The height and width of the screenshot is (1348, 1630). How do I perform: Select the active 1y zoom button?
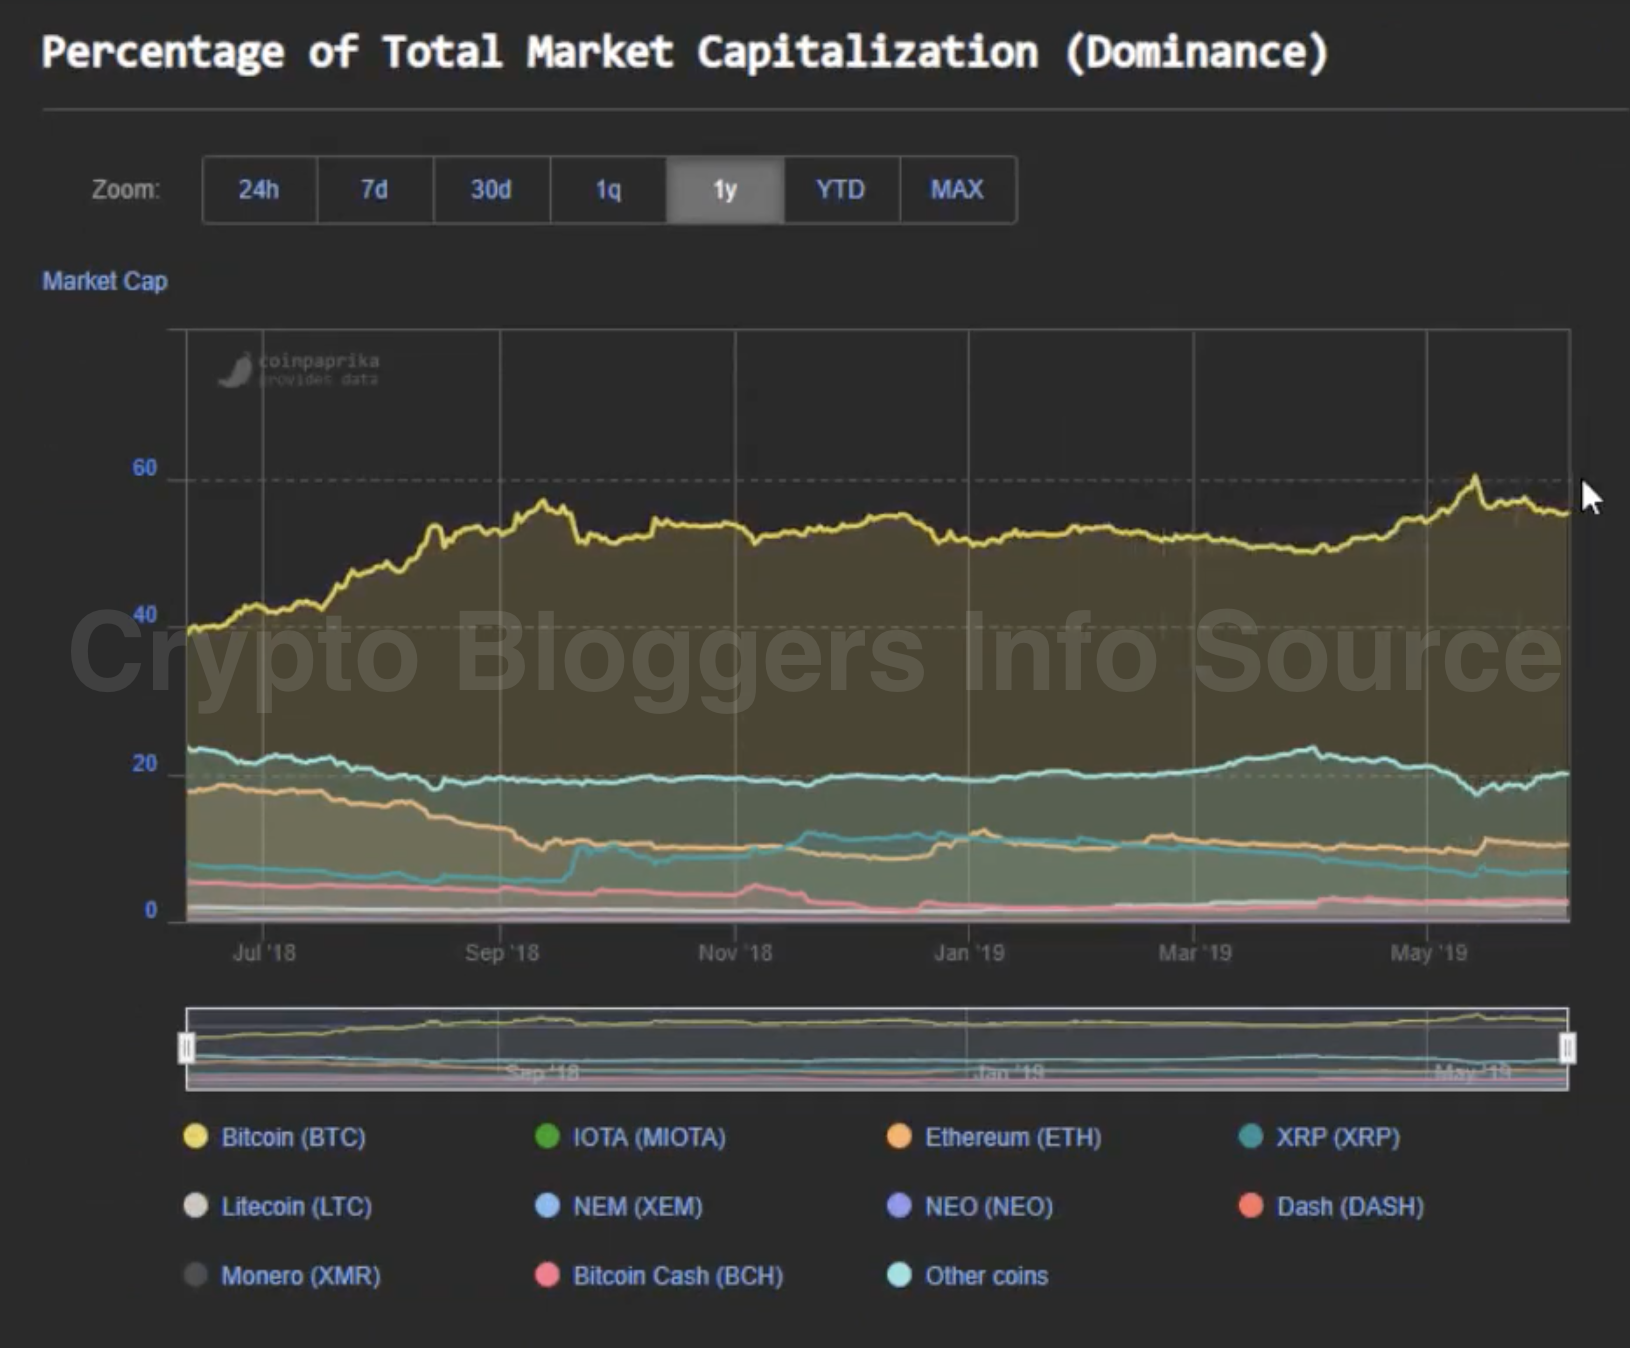click(x=725, y=190)
